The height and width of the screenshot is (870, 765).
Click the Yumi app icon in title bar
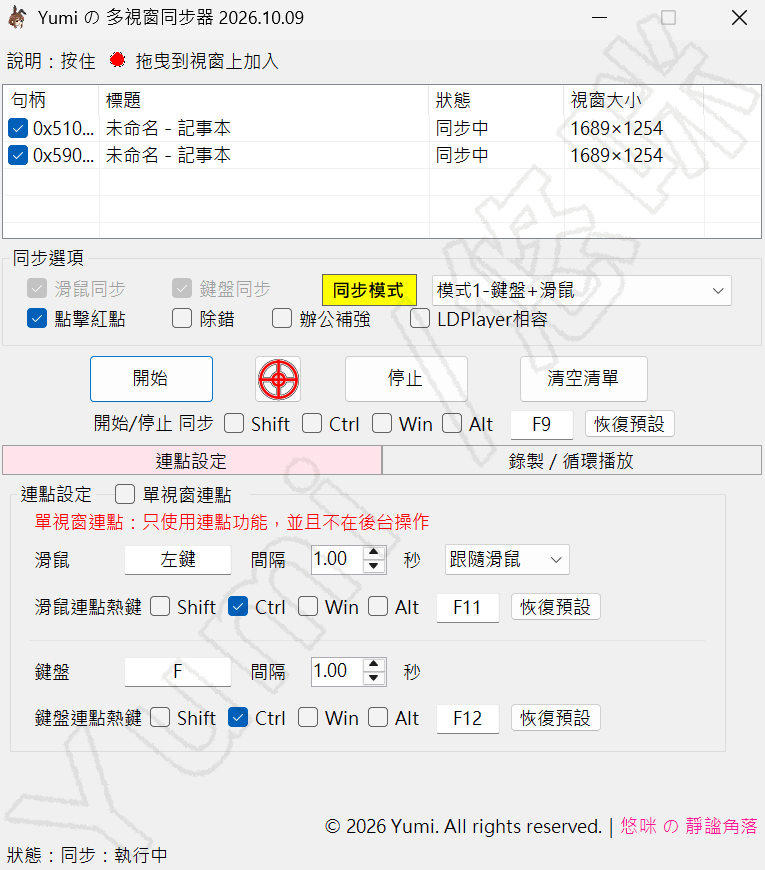[17, 18]
